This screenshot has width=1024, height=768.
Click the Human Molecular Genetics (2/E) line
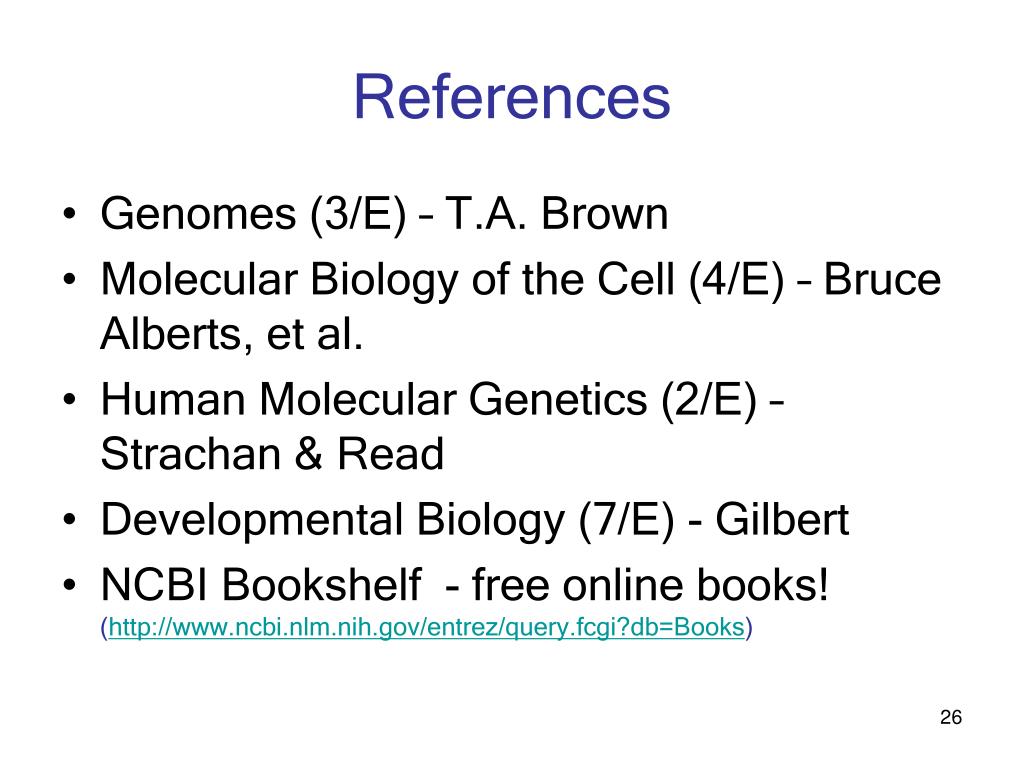coord(443,400)
